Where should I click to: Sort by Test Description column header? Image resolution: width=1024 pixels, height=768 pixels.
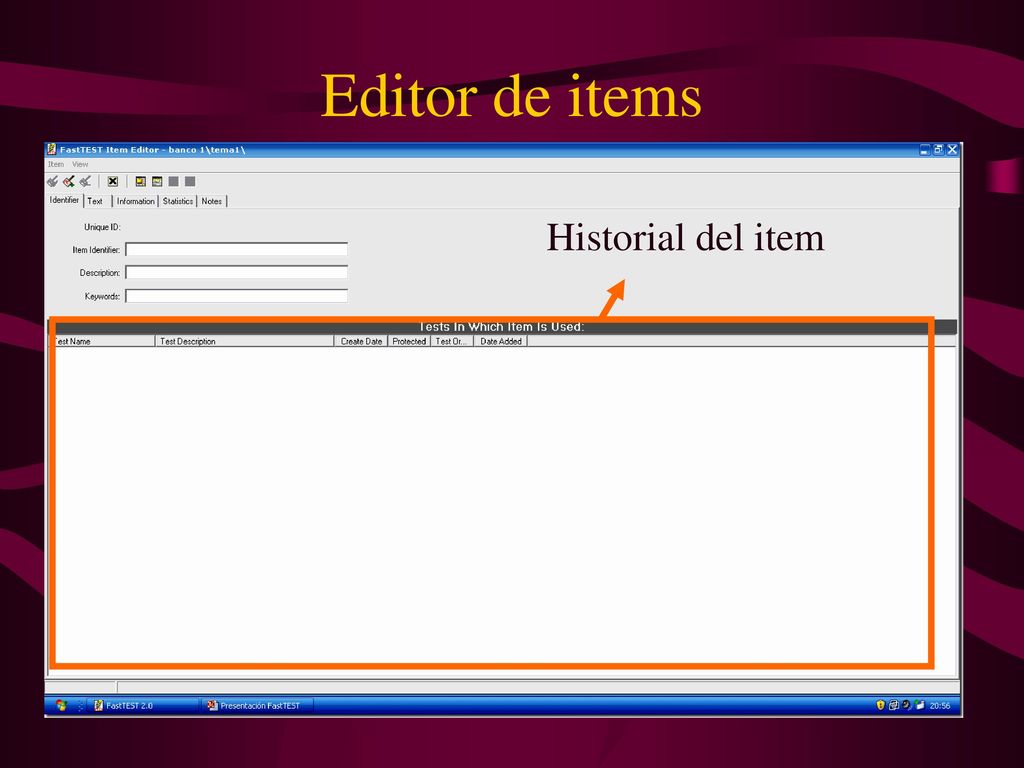[x=244, y=341]
